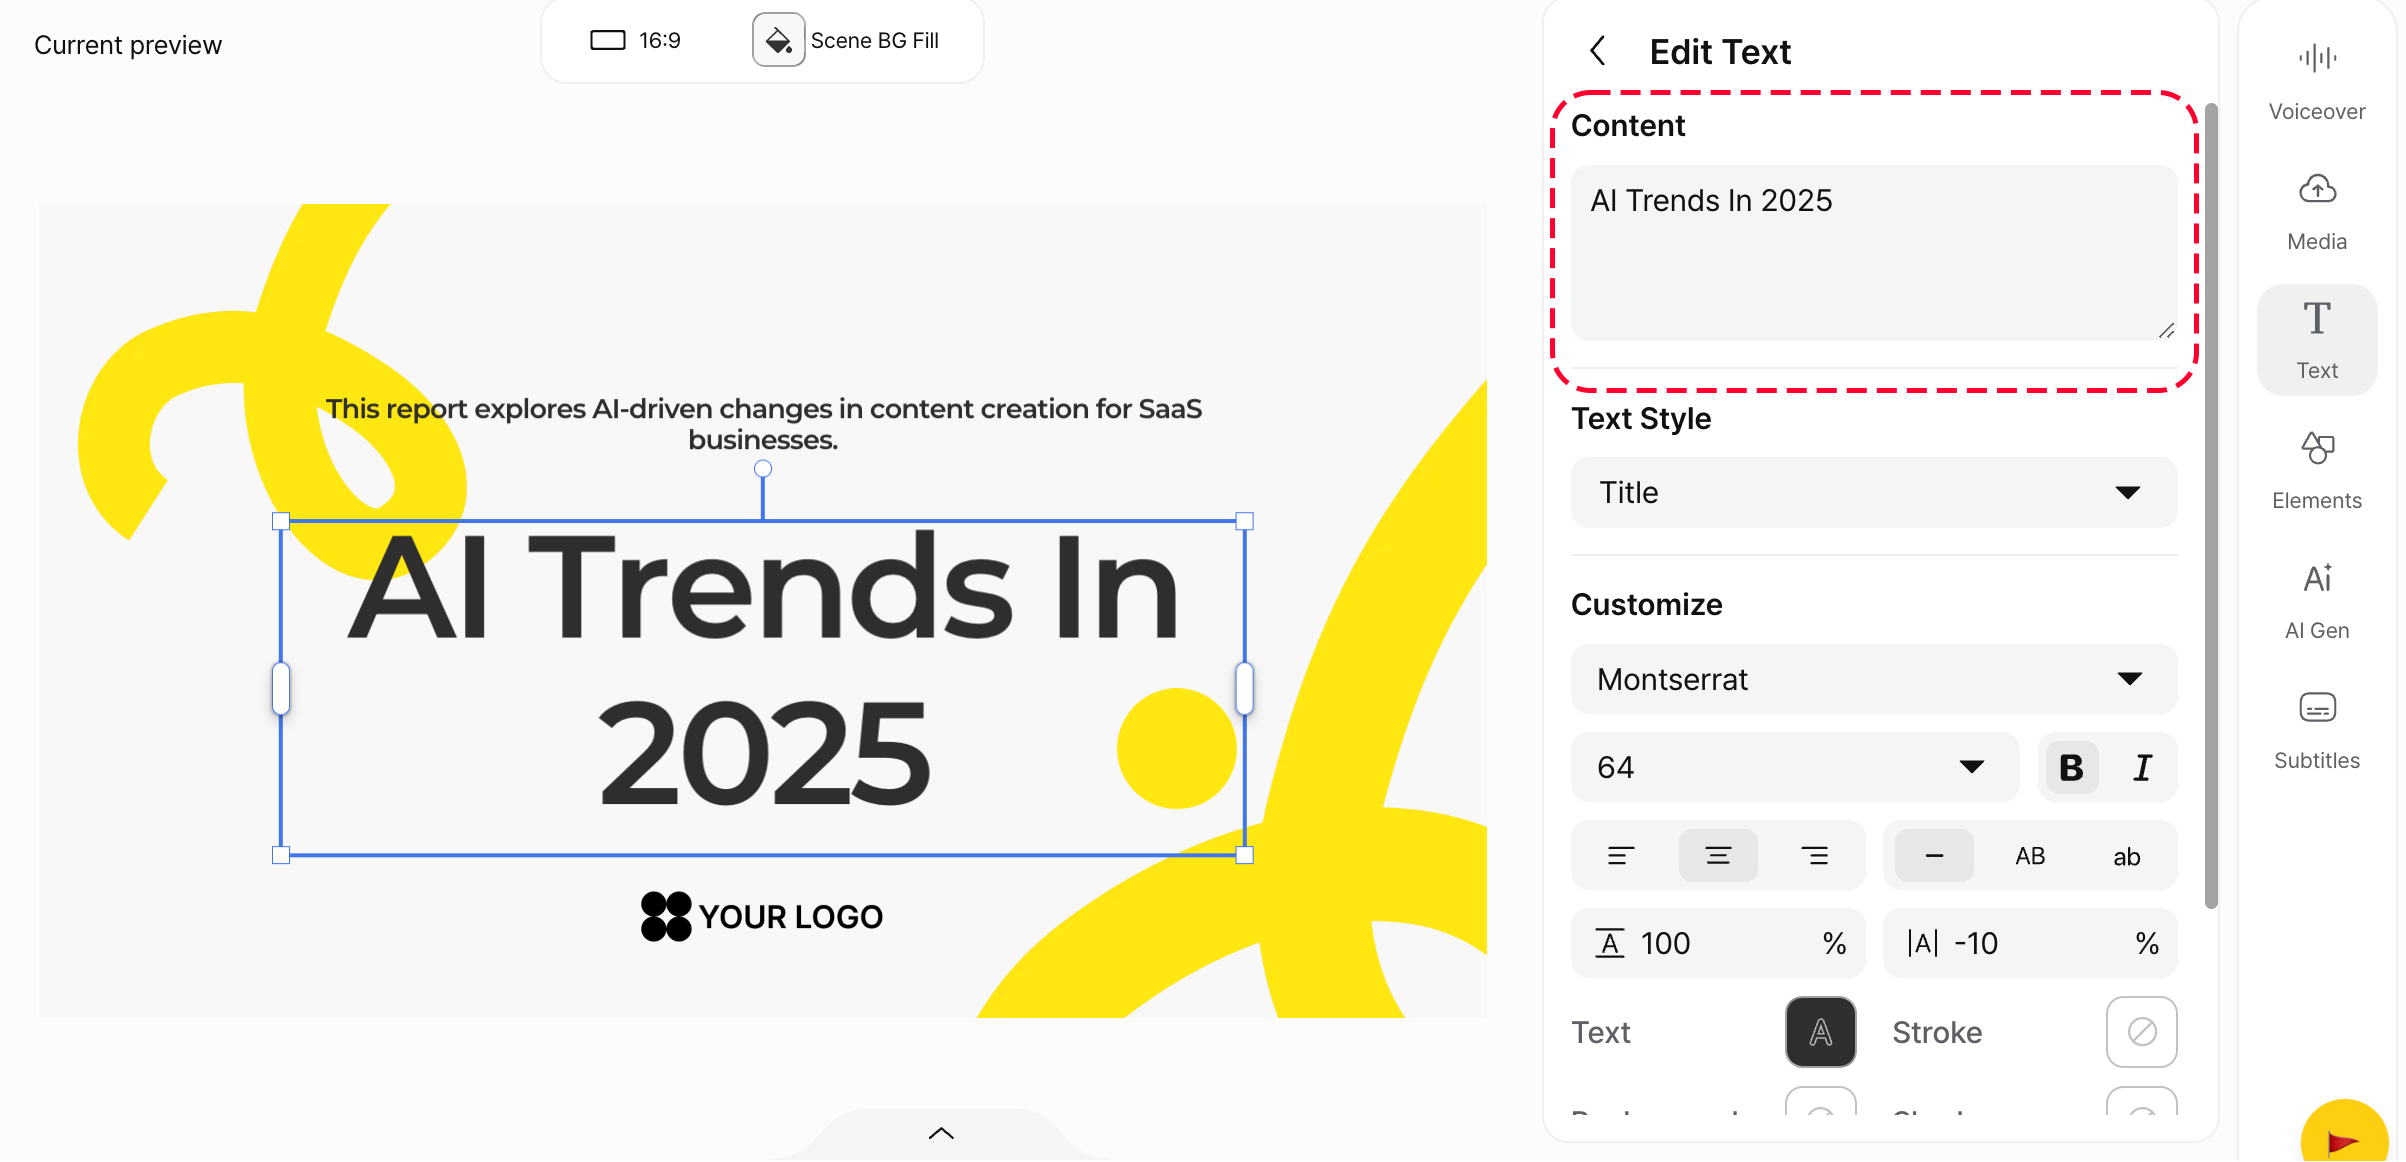
Task: Open the text color swatch
Action: 1820,1032
